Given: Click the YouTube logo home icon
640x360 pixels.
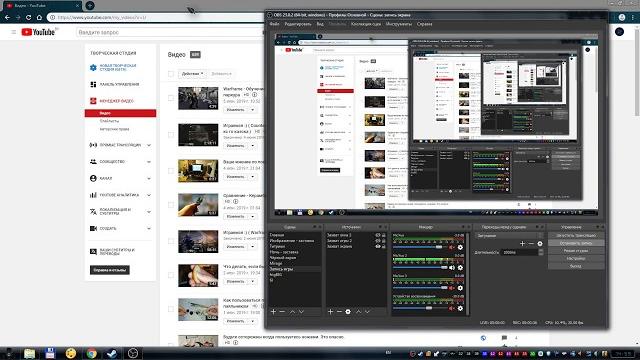Looking at the screenshot, I should [38, 32].
